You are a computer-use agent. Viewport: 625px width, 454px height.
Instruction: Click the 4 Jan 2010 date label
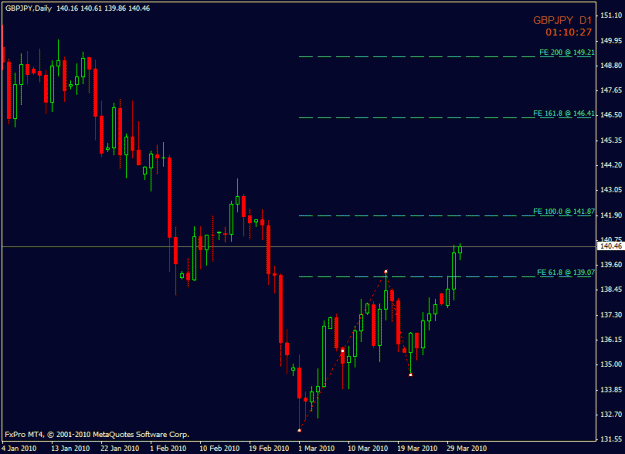tap(19, 448)
